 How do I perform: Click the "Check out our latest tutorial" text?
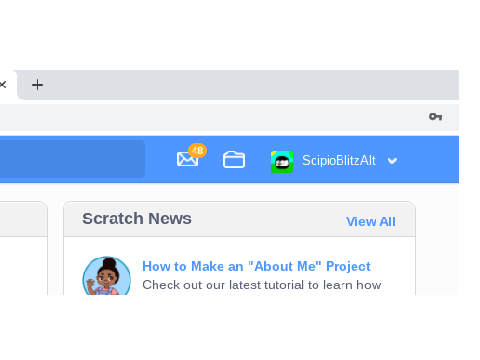pyautogui.click(x=262, y=285)
